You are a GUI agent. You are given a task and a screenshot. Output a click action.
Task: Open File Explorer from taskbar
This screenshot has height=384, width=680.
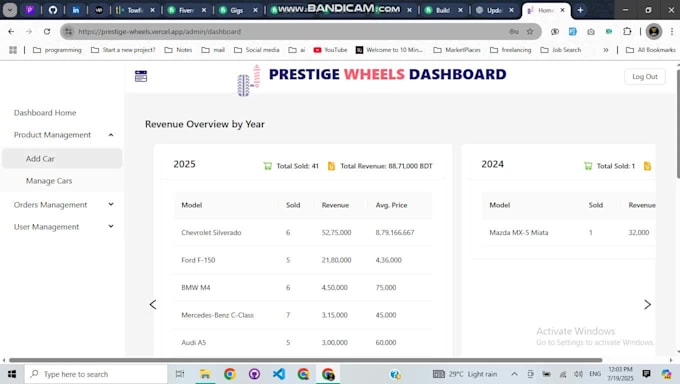[205, 374]
